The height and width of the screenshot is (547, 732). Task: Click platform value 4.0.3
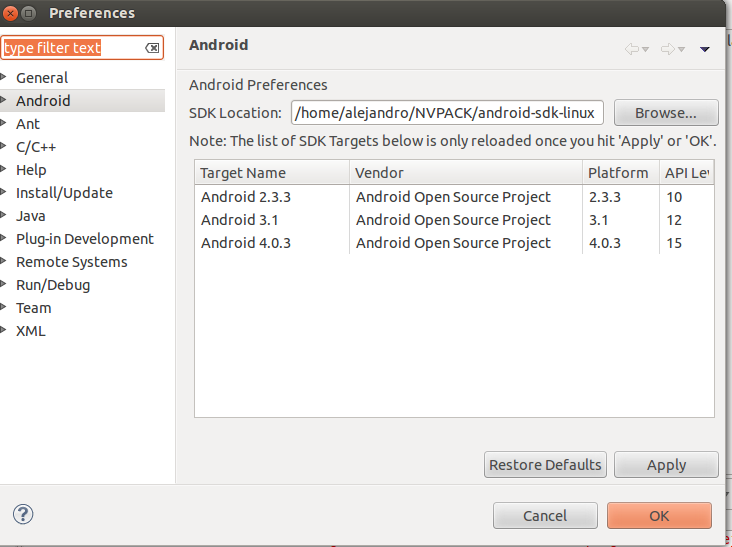605,243
